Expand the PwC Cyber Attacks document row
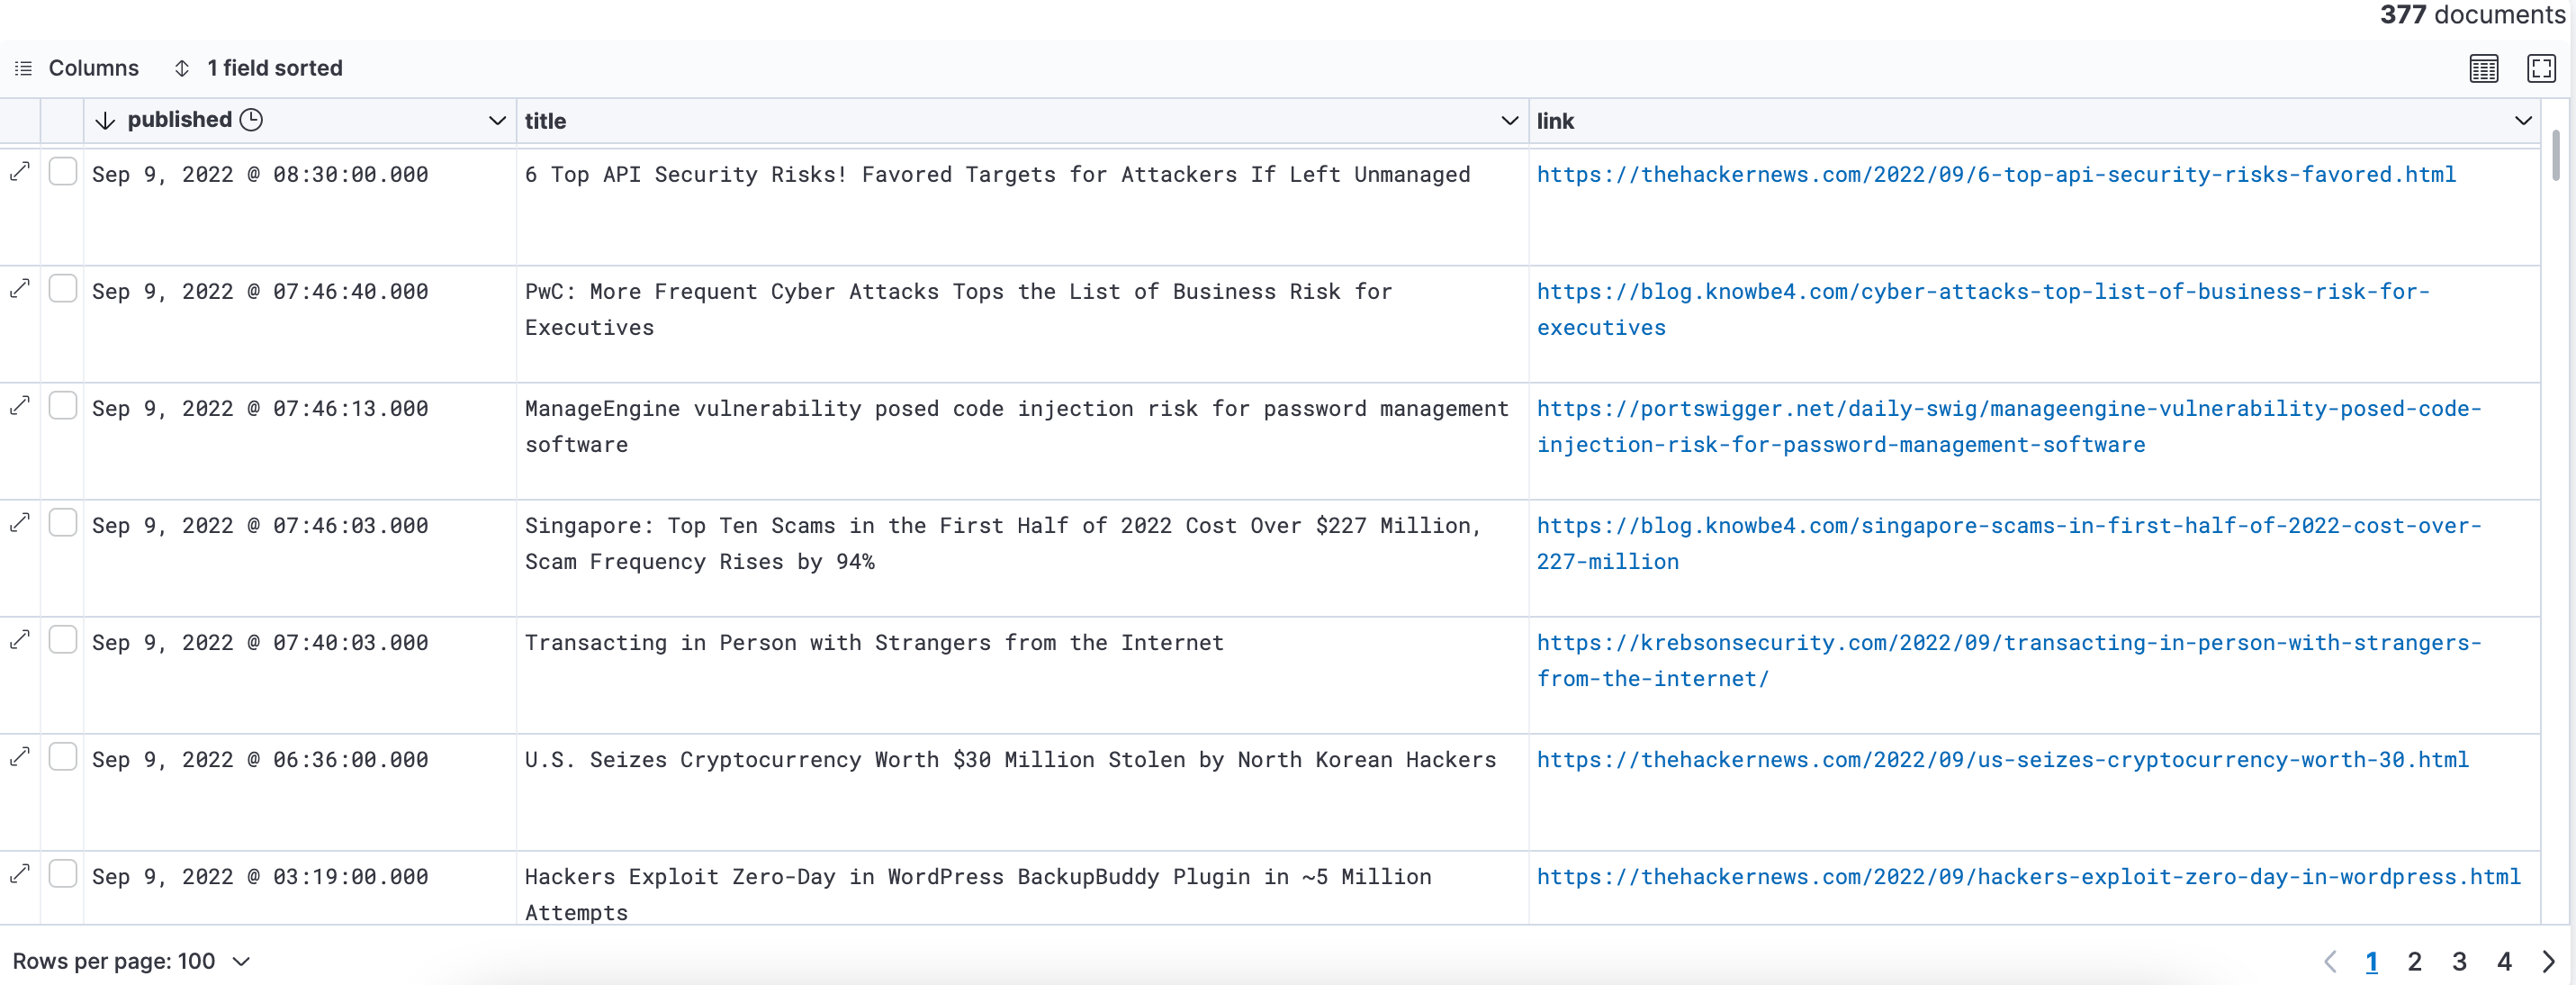Screen dimensions: 2576x985 pyautogui.click(x=20, y=289)
